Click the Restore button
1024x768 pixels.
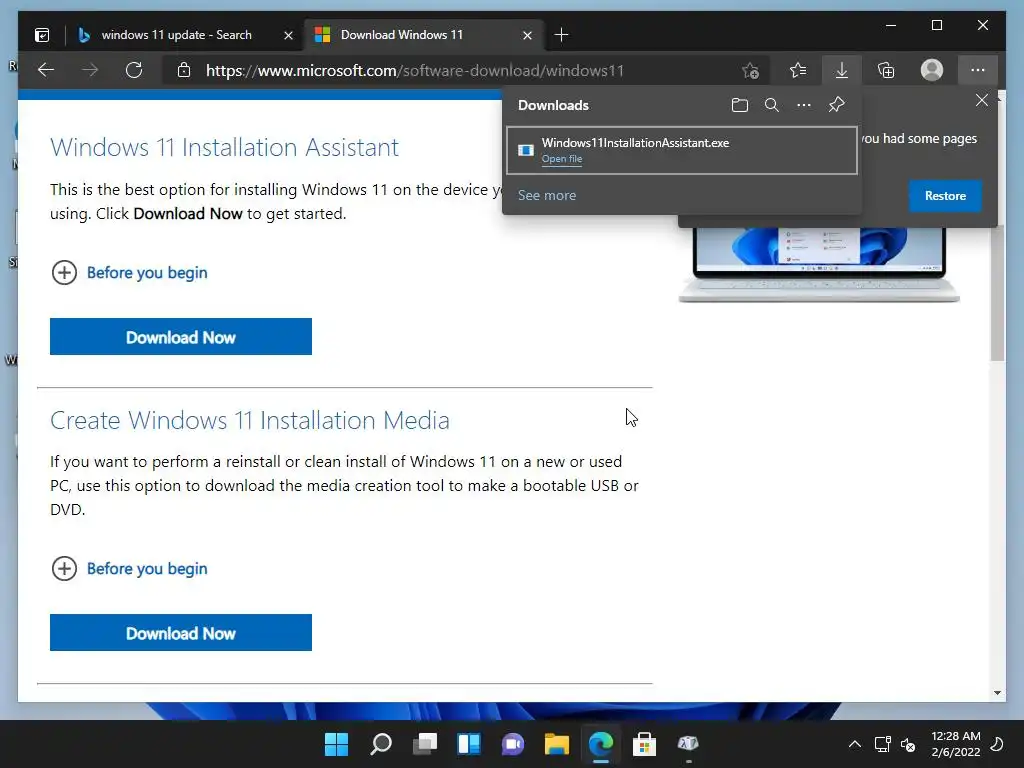[x=944, y=196]
